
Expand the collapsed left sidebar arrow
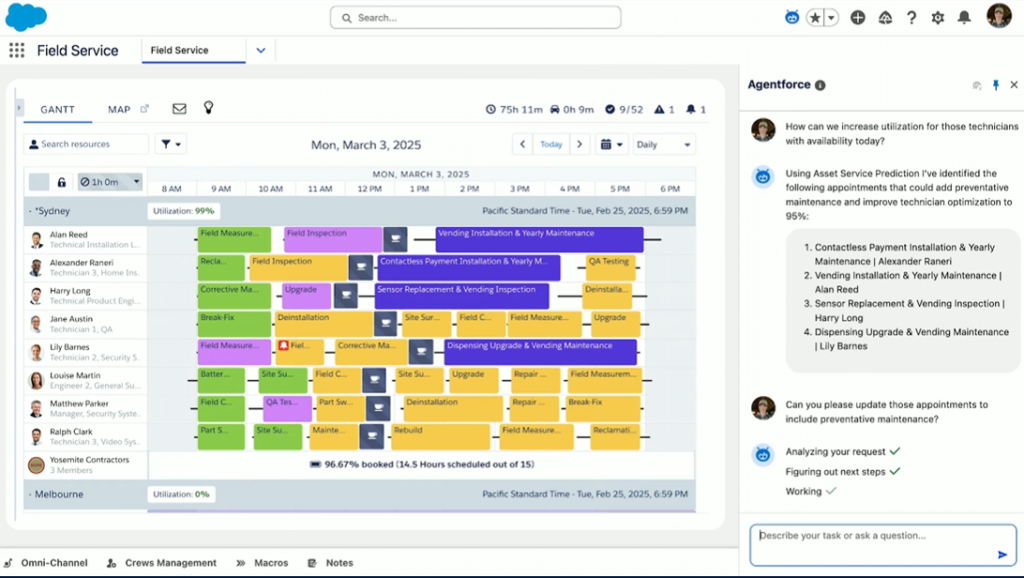tap(19, 108)
